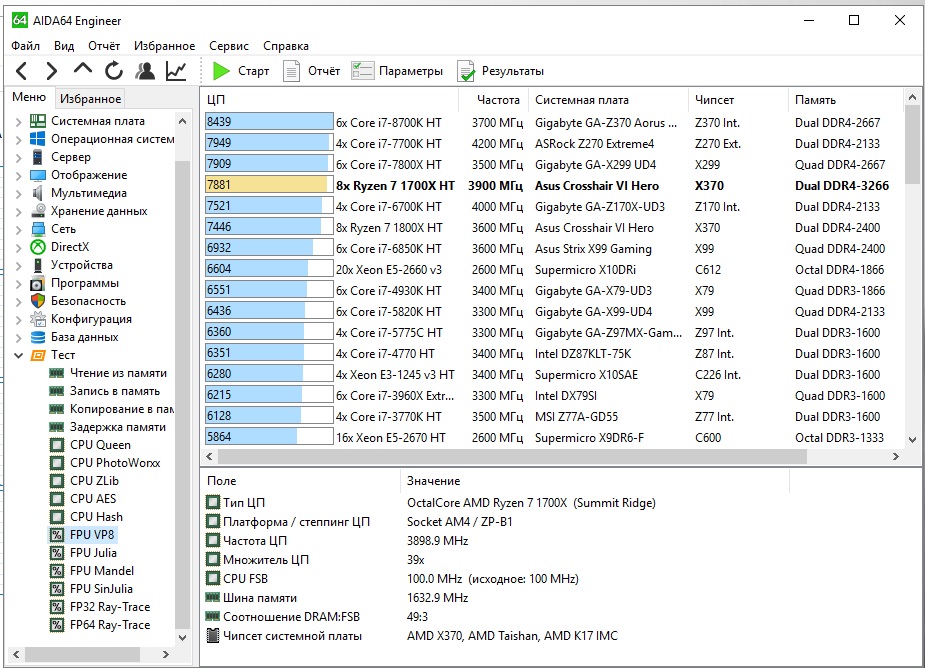Click the results list scroll-down arrow
This screenshot has width=925, height=668.
click(x=913, y=439)
